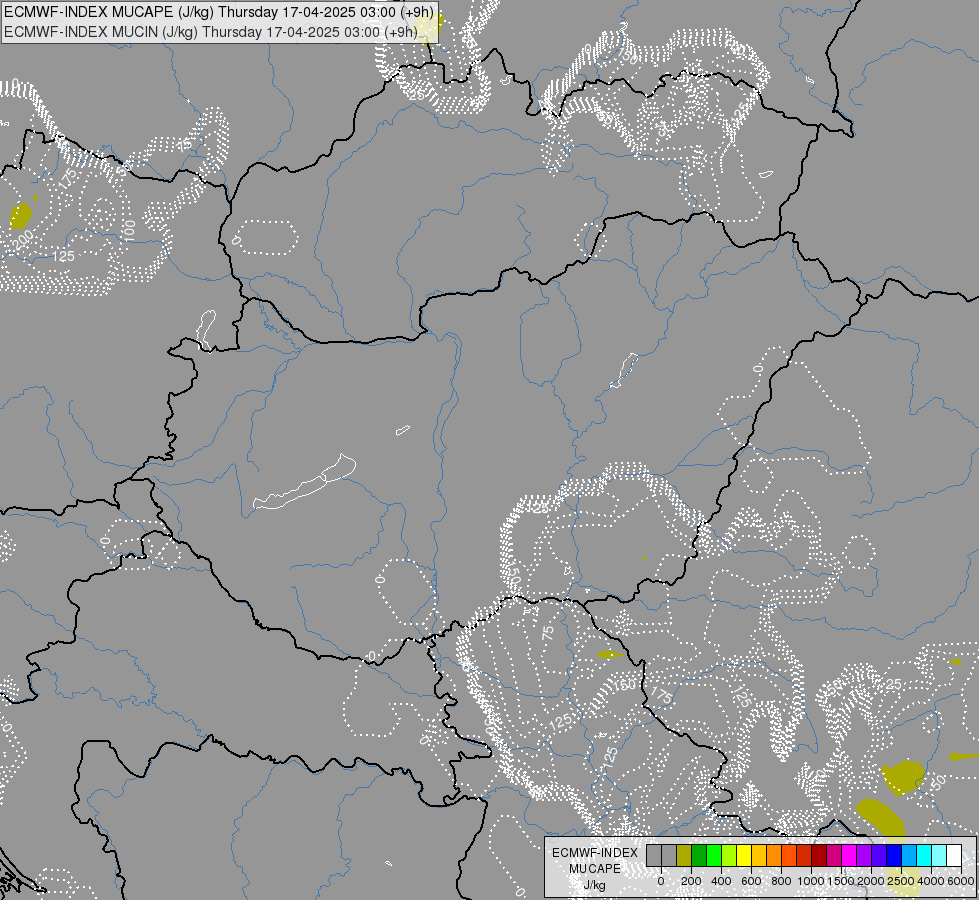Click the legend label '6000'
Viewport: 979px width, 900px height.
point(961,881)
